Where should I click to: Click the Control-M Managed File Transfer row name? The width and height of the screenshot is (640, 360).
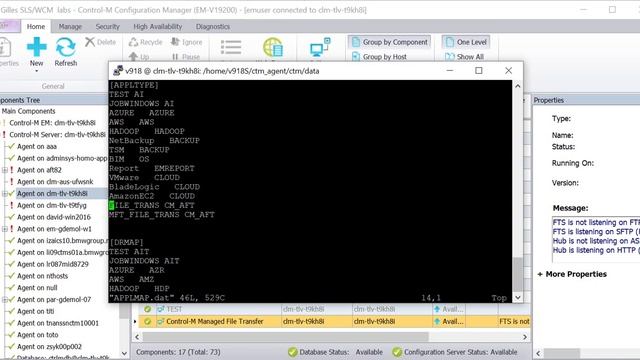tap(215, 322)
